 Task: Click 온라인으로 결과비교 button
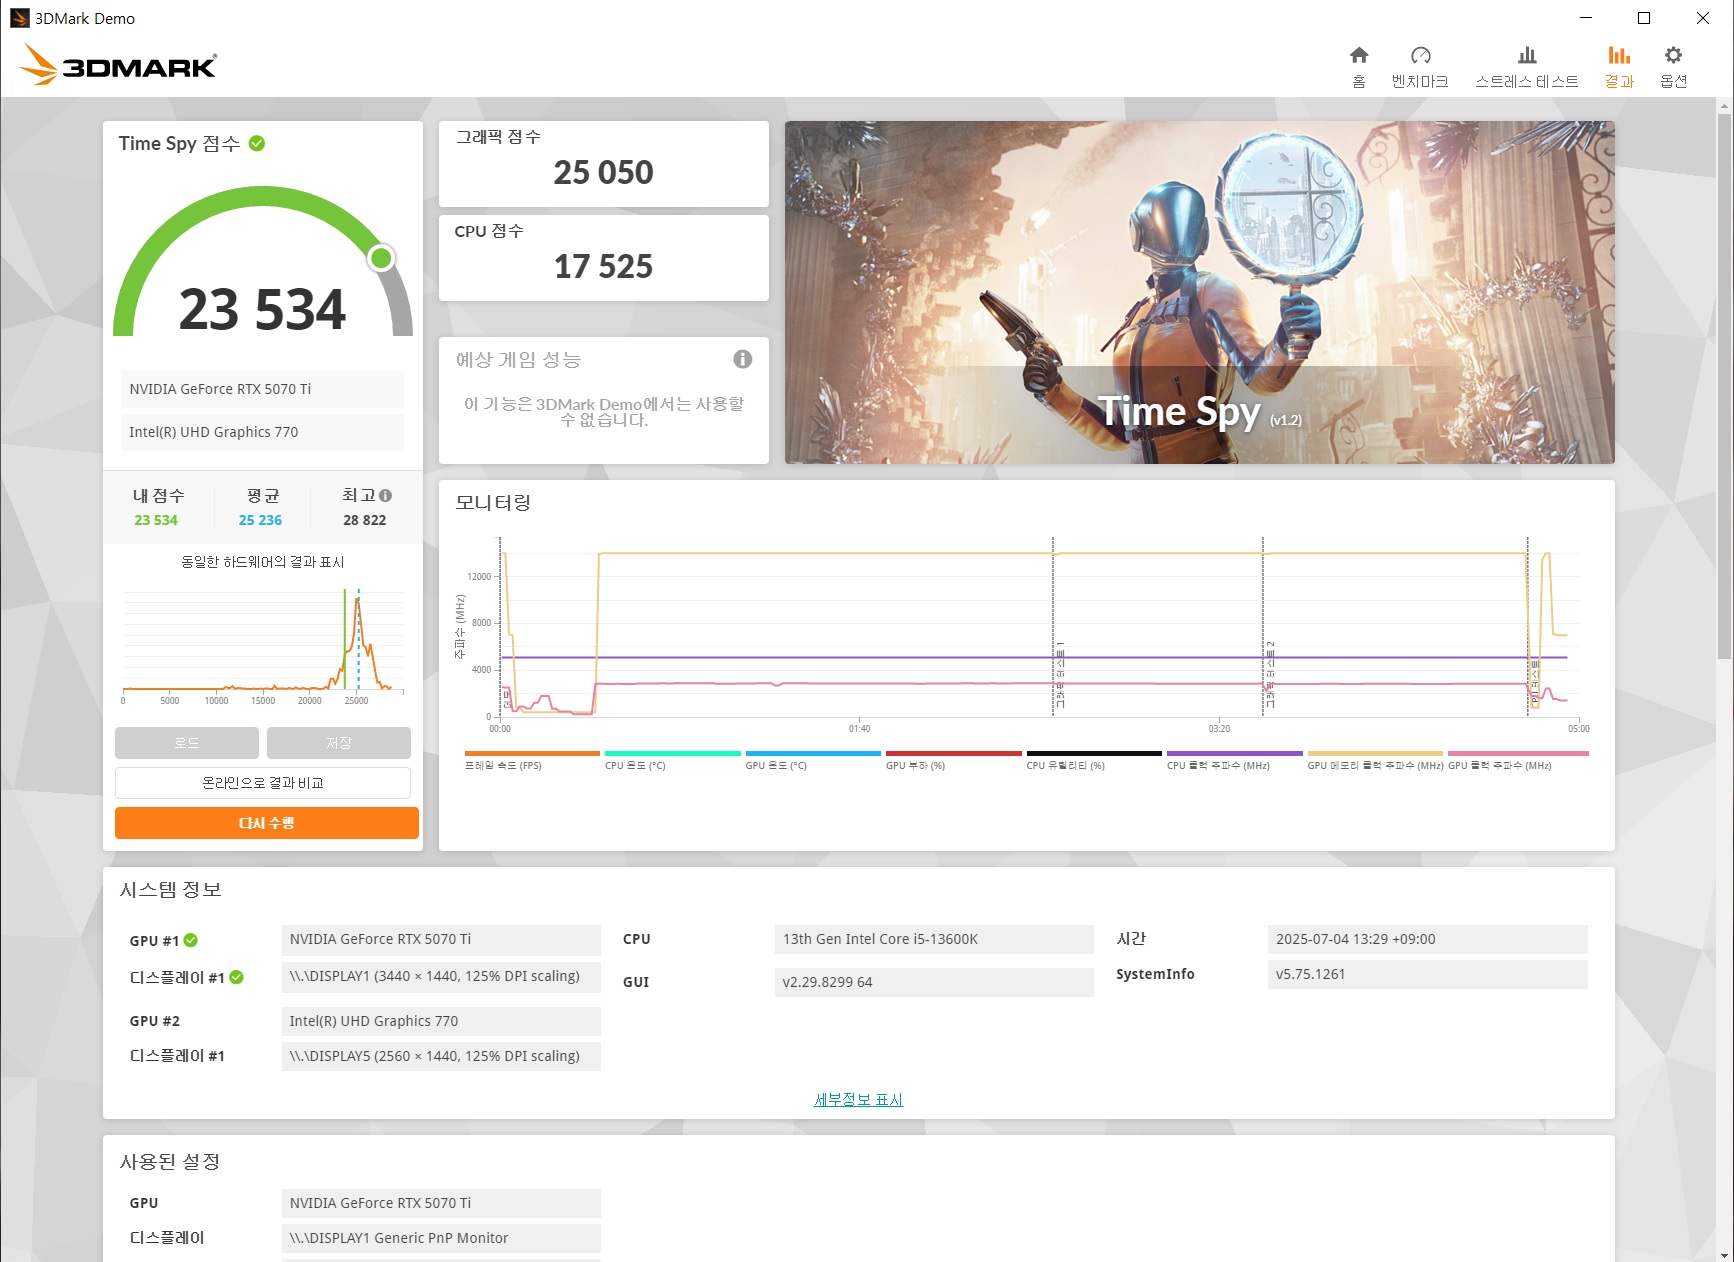[x=263, y=783]
